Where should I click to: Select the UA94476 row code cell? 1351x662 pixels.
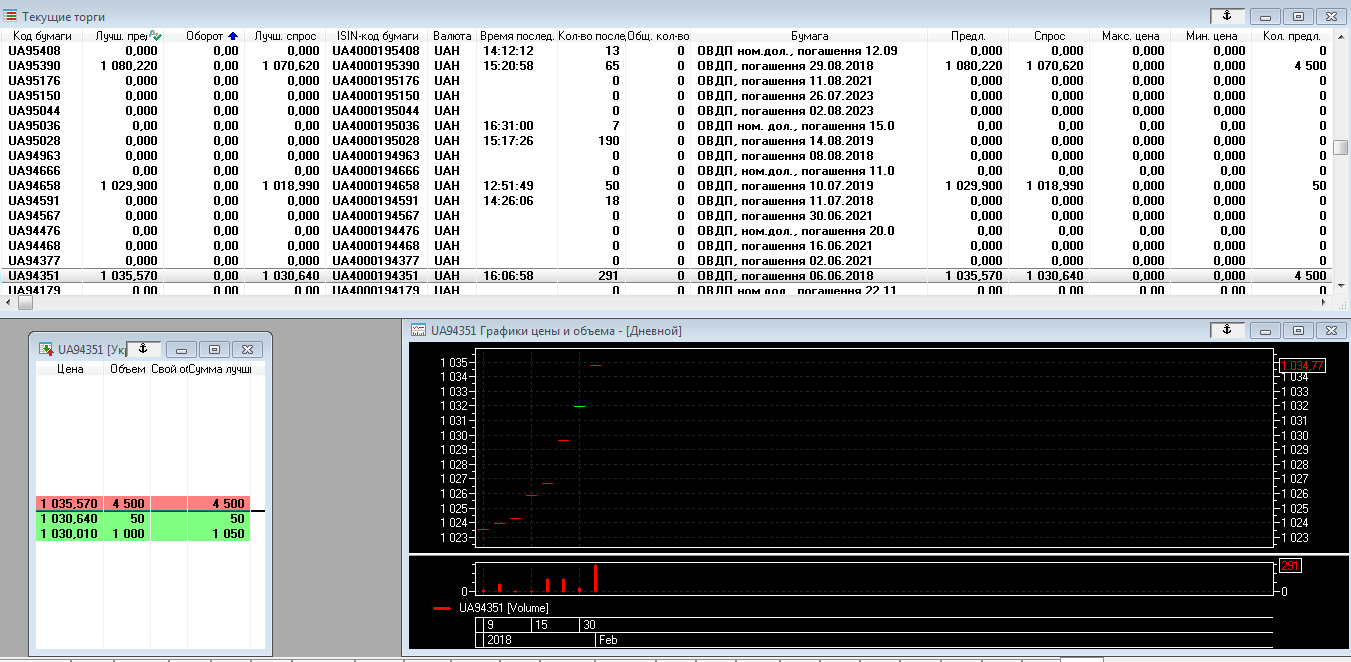point(34,230)
